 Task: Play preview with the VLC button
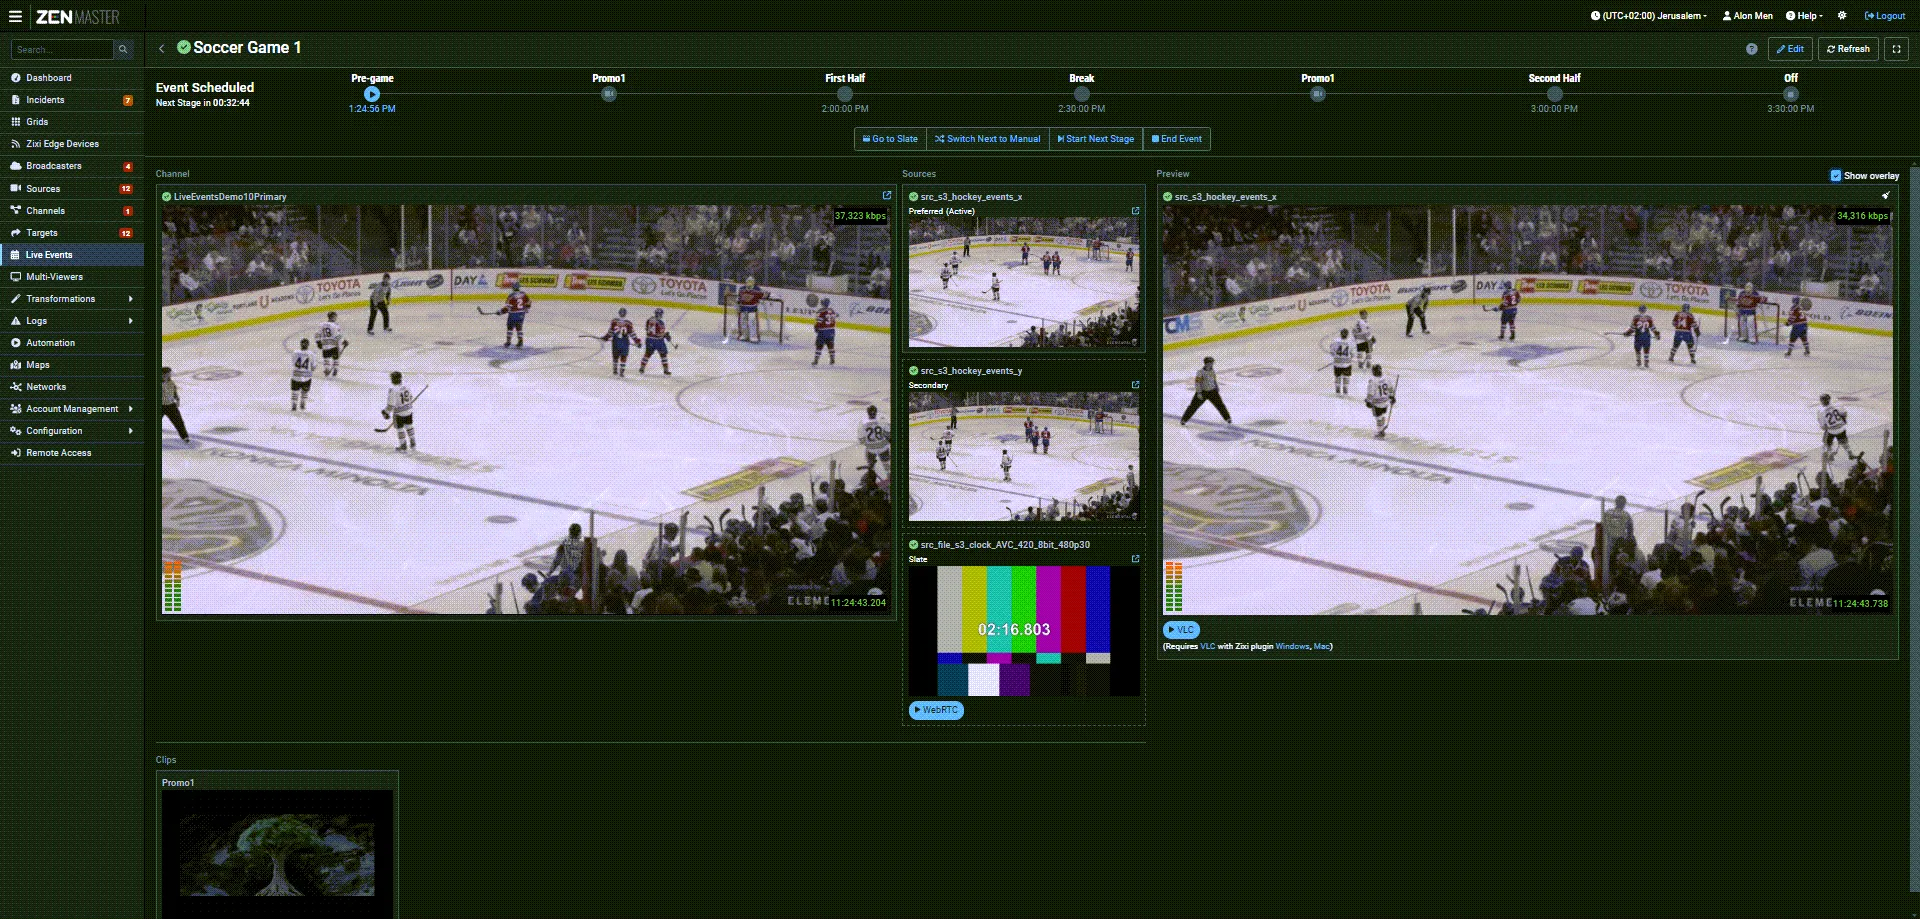(x=1181, y=630)
